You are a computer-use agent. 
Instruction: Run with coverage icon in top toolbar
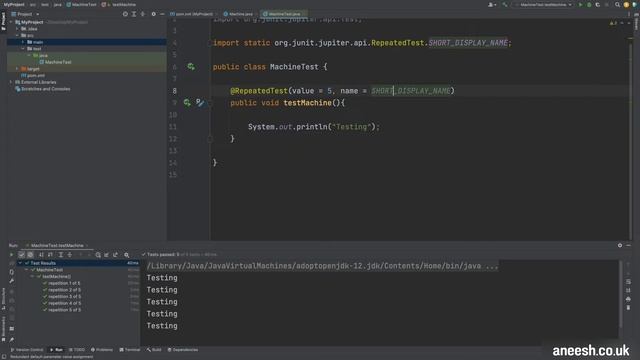point(598,5)
